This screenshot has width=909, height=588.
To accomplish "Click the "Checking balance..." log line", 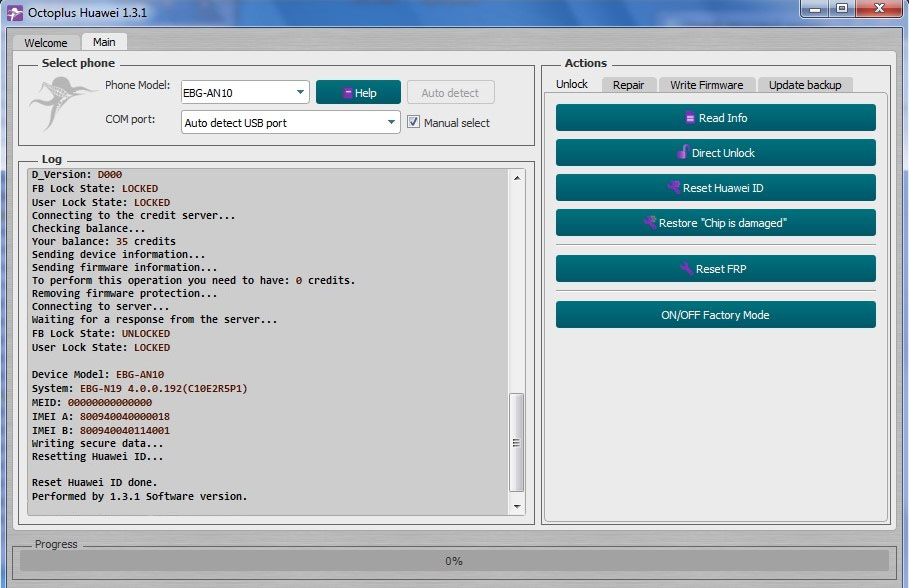I will pyautogui.click(x=89, y=228).
